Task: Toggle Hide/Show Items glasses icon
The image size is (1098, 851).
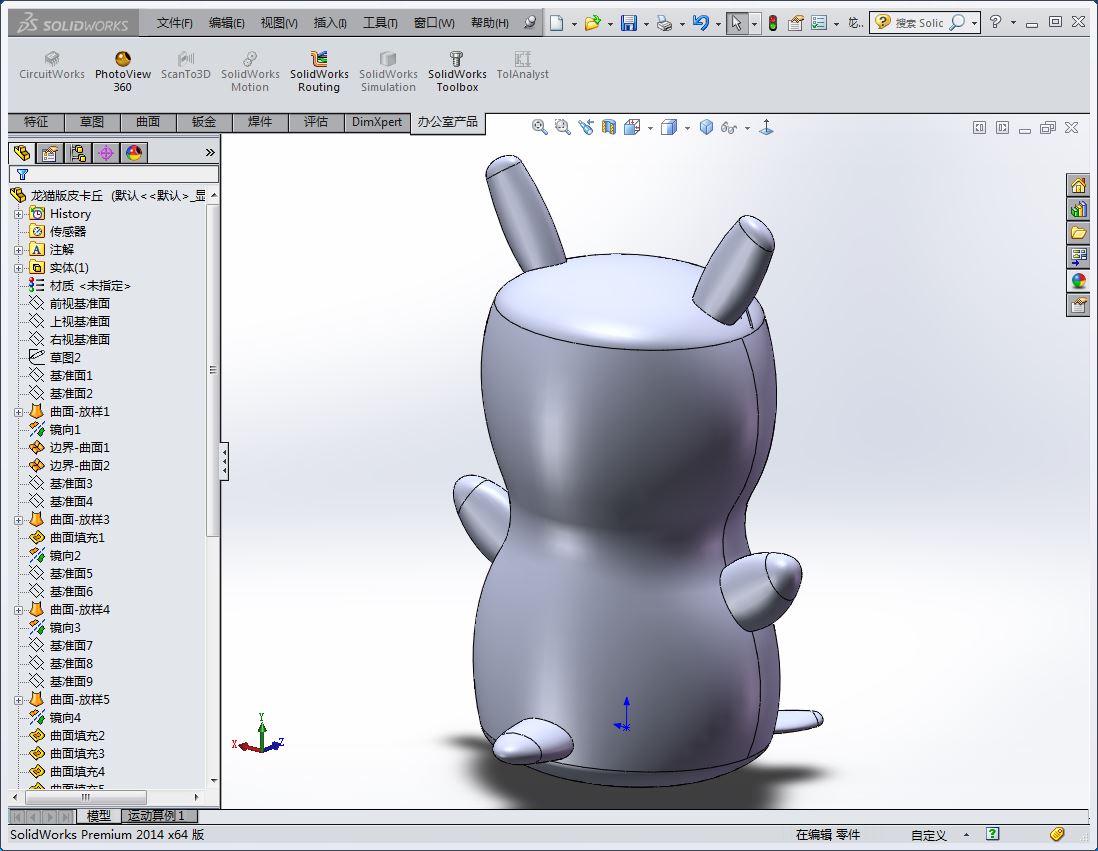Action: 729,127
